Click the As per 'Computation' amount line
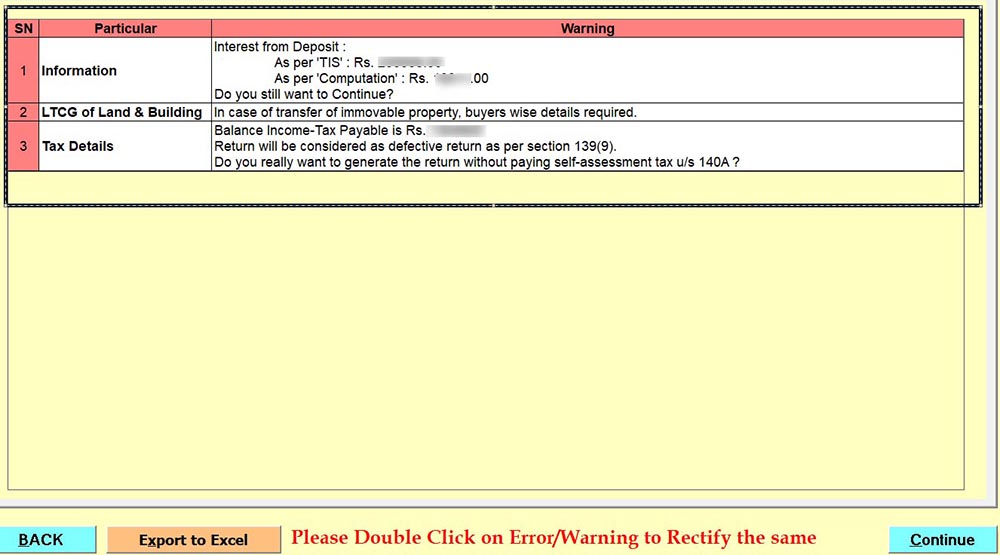The image size is (1000, 555). point(380,78)
